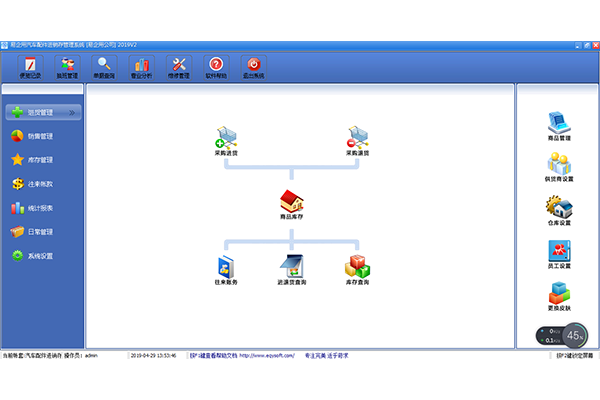
Task: Open goods management (商品管理), the blue computer icon
Action: click(x=559, y=126)
